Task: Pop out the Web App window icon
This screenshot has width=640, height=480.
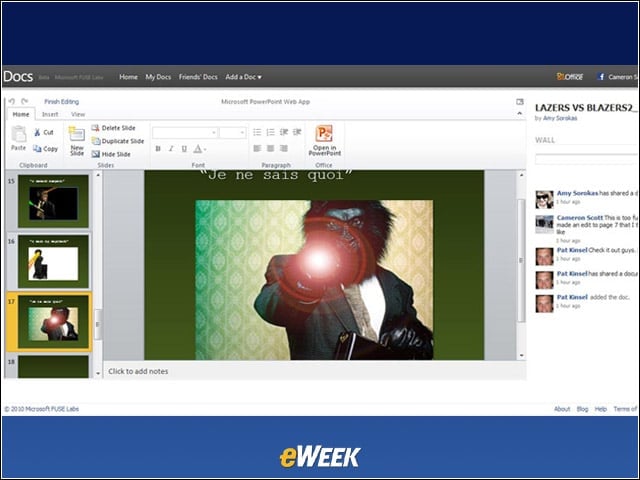Action: click(x=520, y=101)
